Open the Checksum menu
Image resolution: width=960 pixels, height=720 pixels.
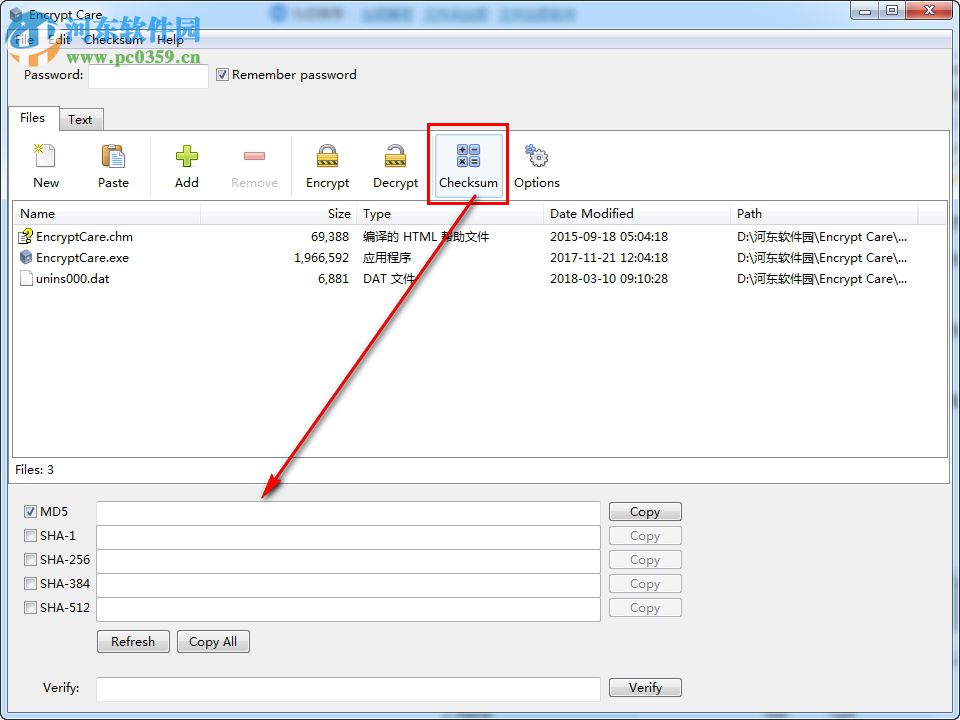pos(113,40)
